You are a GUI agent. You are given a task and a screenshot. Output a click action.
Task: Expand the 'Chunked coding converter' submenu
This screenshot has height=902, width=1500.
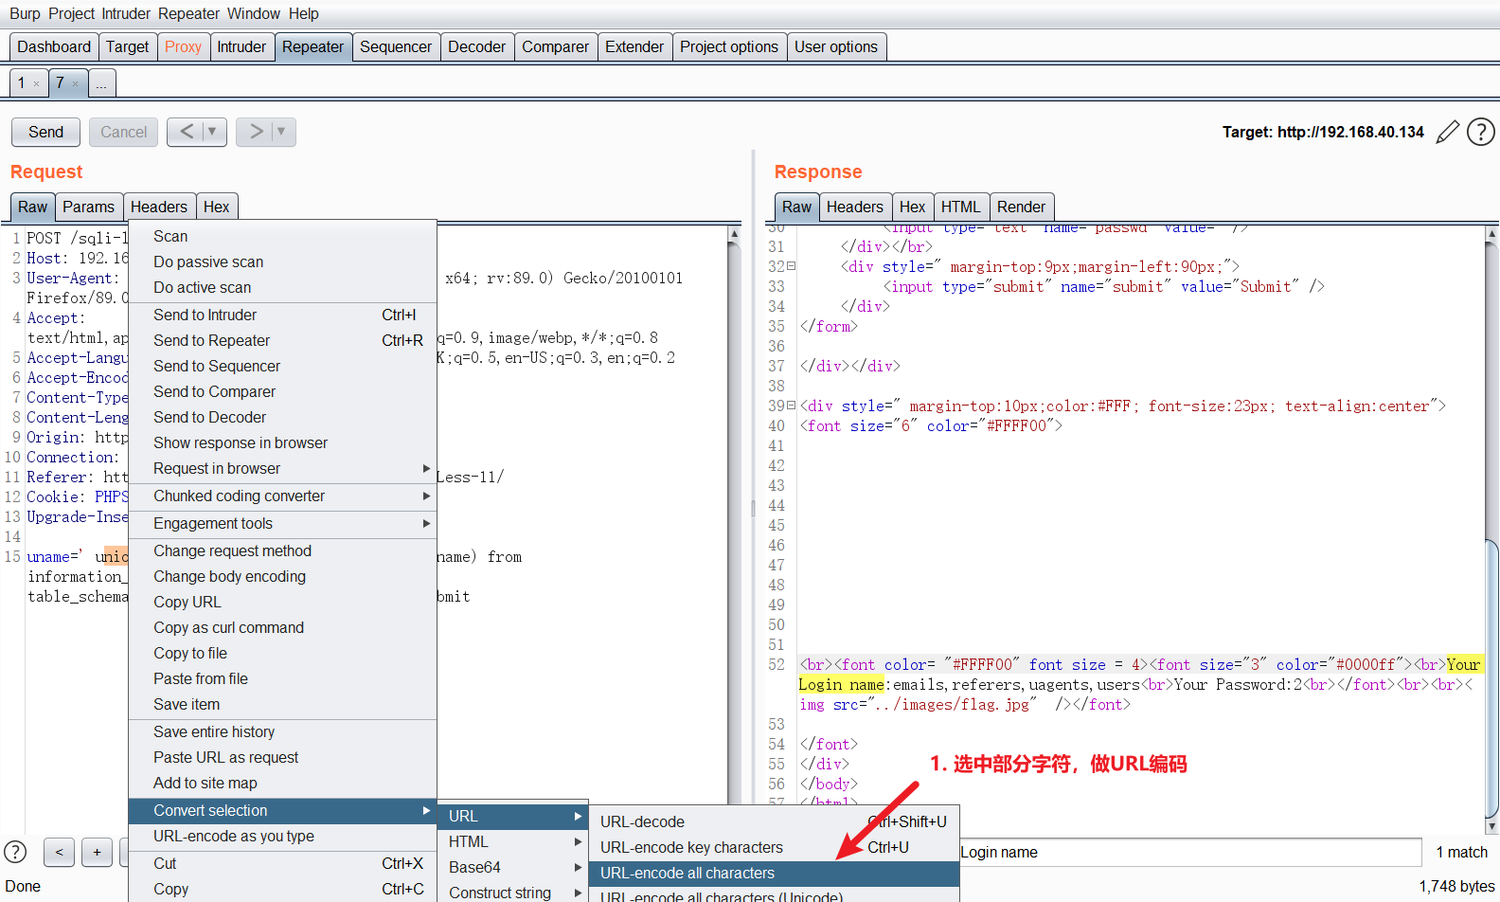pyautogui.click(x=283, y=496)
